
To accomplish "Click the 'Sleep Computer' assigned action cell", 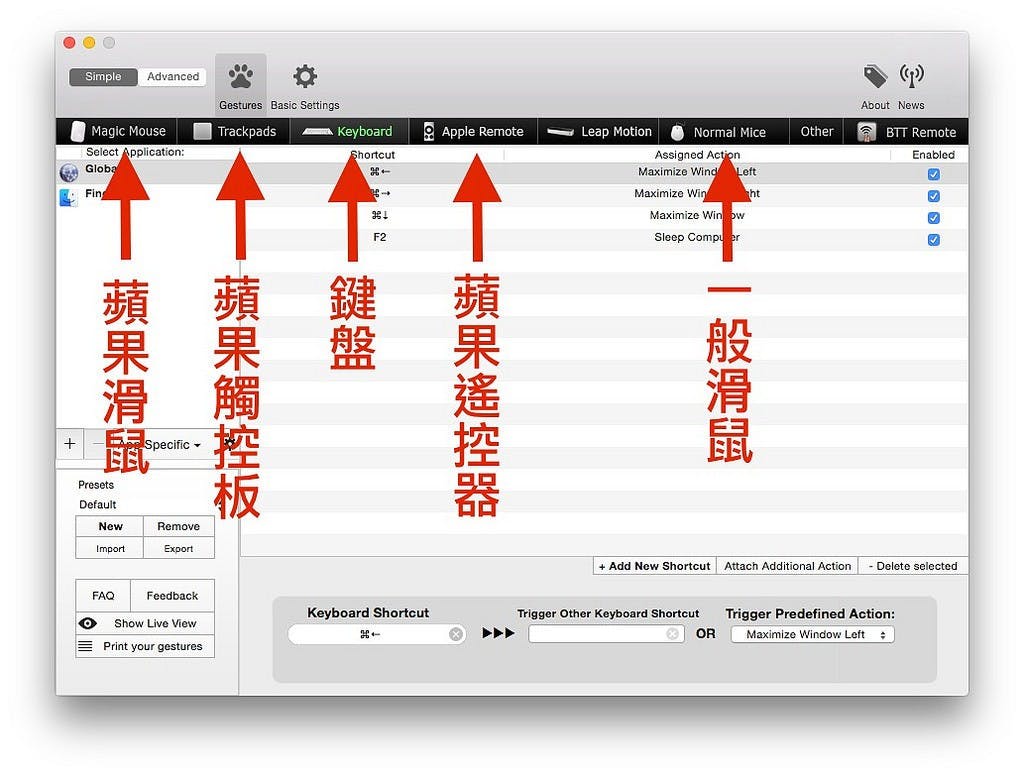I will click(x=697, y=237).
